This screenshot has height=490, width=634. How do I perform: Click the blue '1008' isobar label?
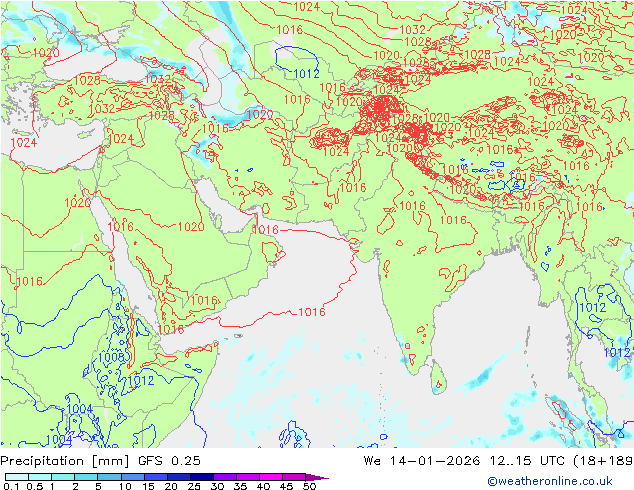pyautogui.click(x=111, y=357)
